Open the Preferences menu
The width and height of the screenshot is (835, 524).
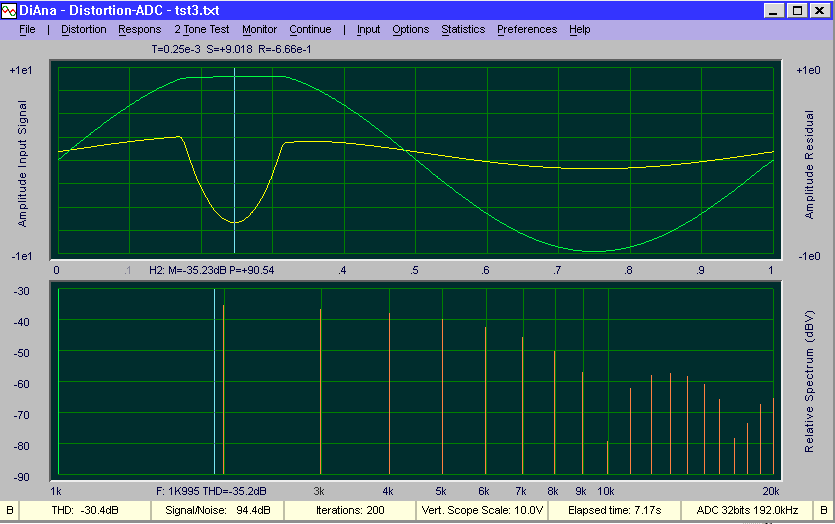[527, 30]
